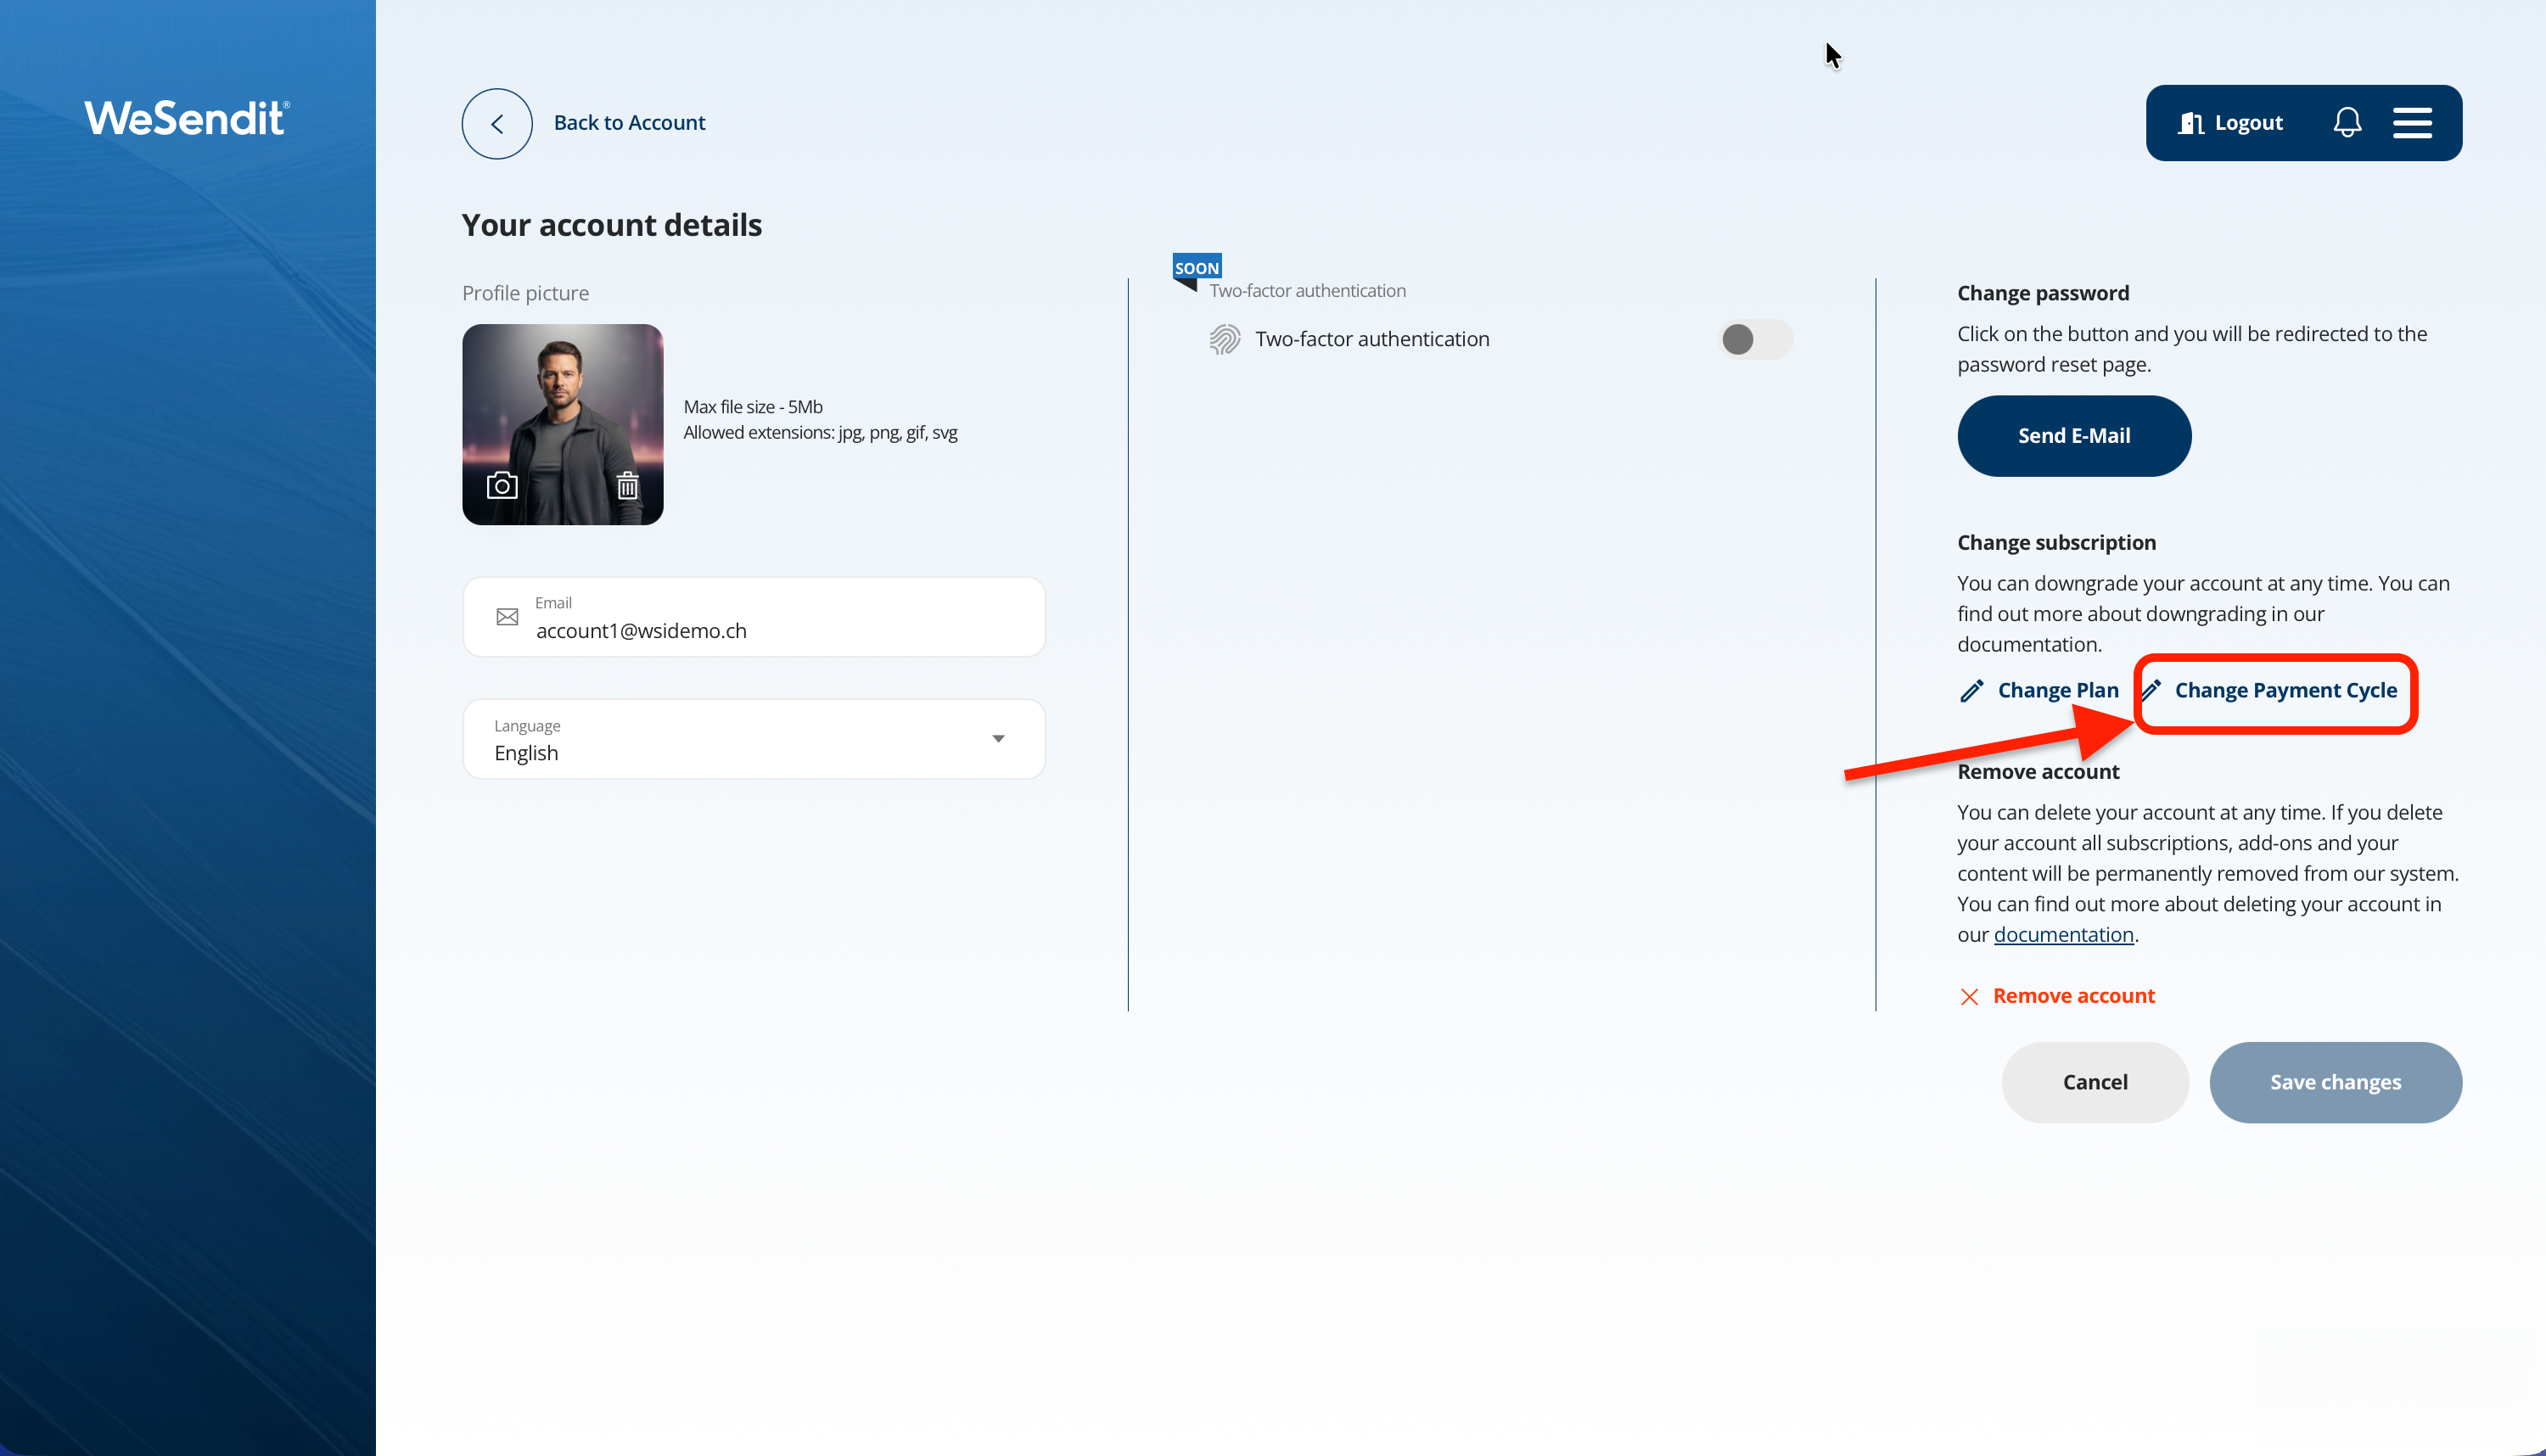This screenshot has height=1456, width=2546.
Task: Click the Cancel button
Action: click(x=2094, y=1082)
